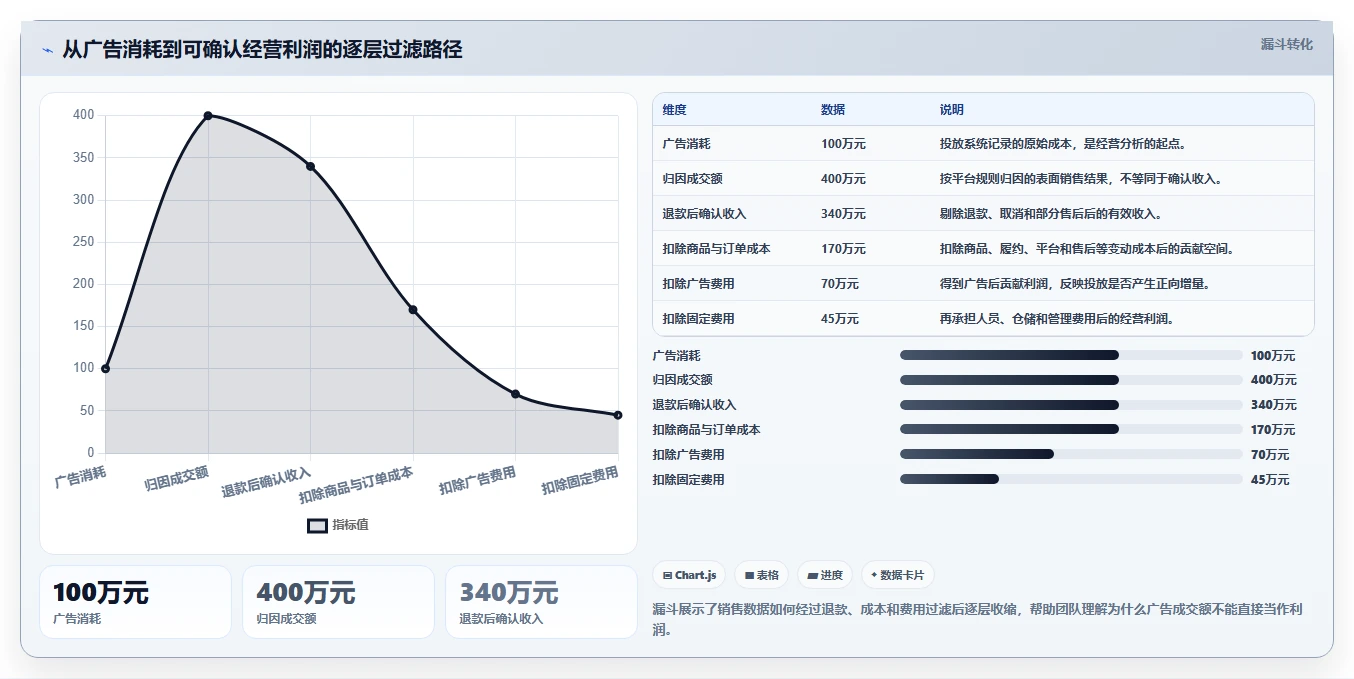Screen dimensions: 1354x679
Task: Click the description starting 得到广告后贡献利润
Action: 1075,284
